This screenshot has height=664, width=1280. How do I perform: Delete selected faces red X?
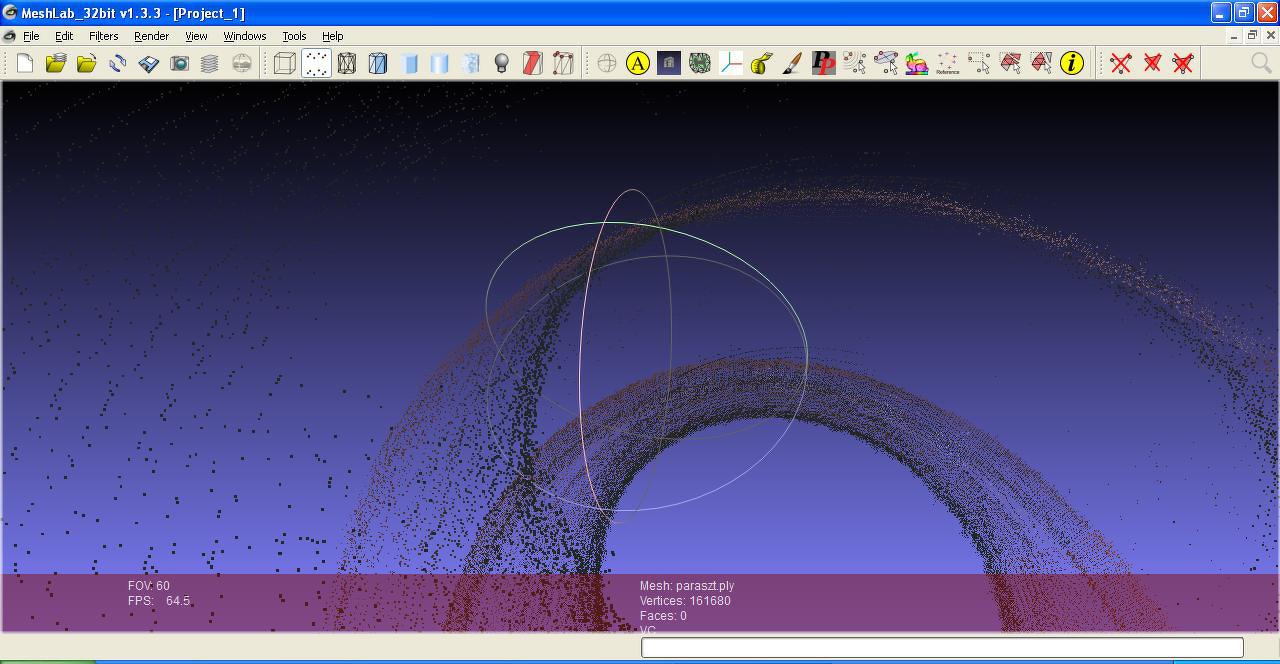tap(1152, 63)
